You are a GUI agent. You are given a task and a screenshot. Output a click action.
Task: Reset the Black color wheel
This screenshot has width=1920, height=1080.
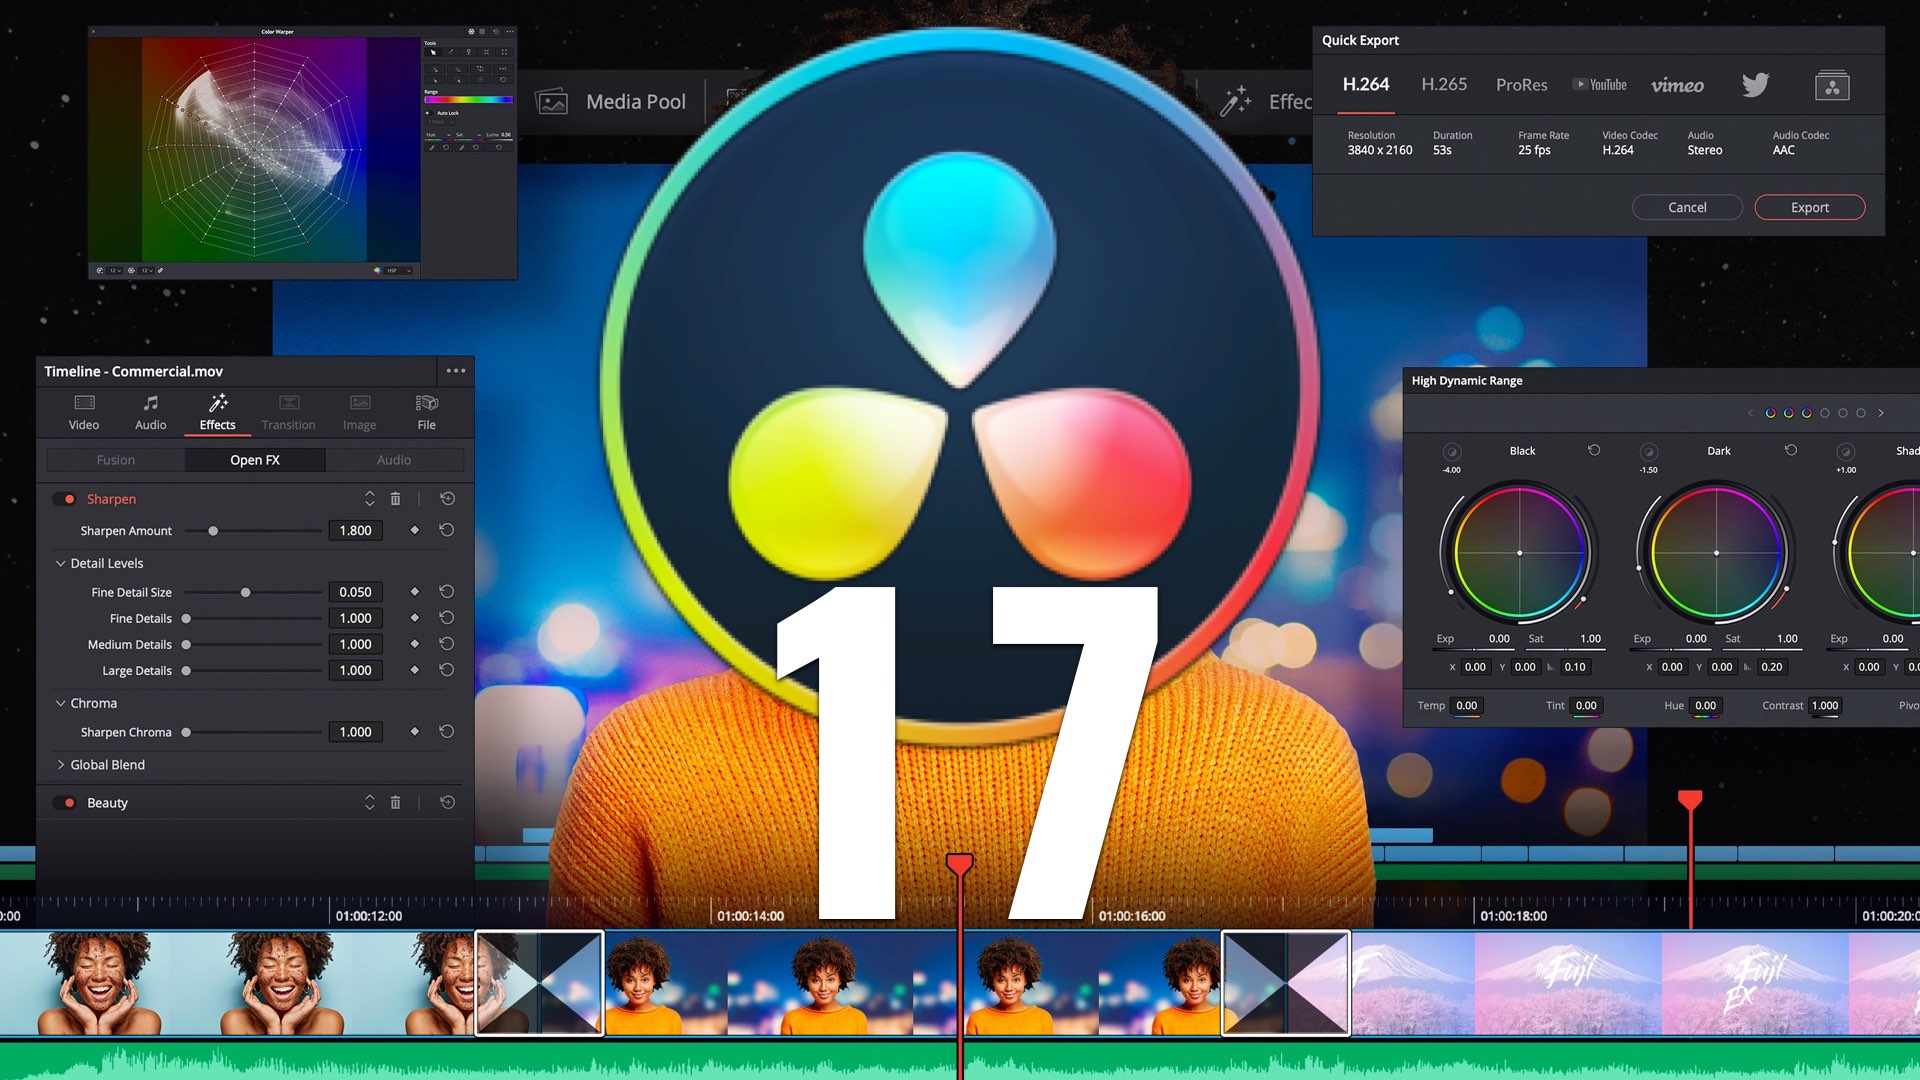(1594, 451)
